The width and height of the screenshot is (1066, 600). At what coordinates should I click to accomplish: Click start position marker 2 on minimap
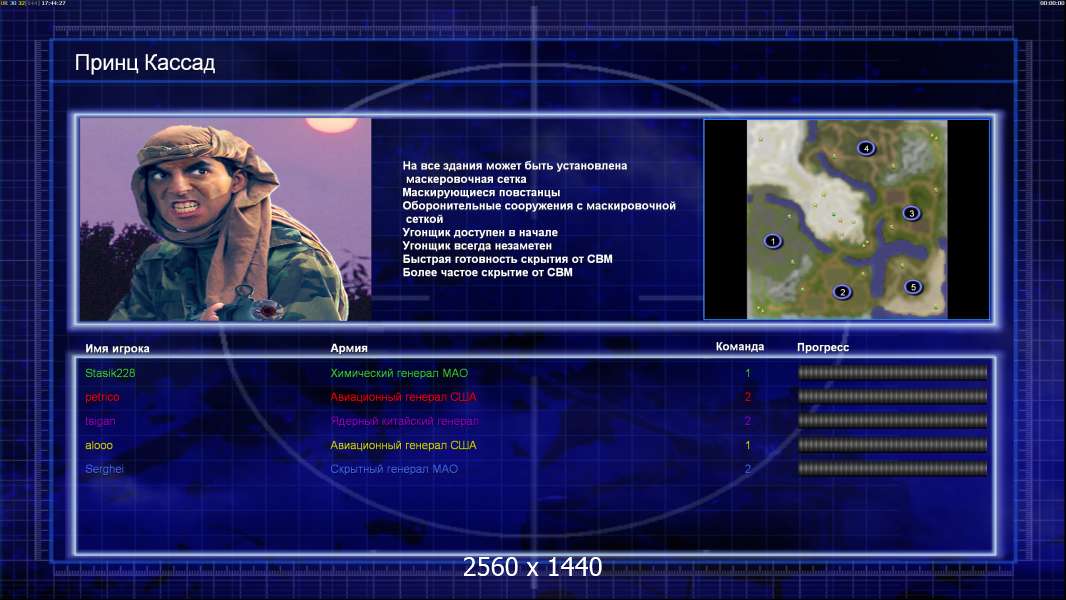pos(842,292)
